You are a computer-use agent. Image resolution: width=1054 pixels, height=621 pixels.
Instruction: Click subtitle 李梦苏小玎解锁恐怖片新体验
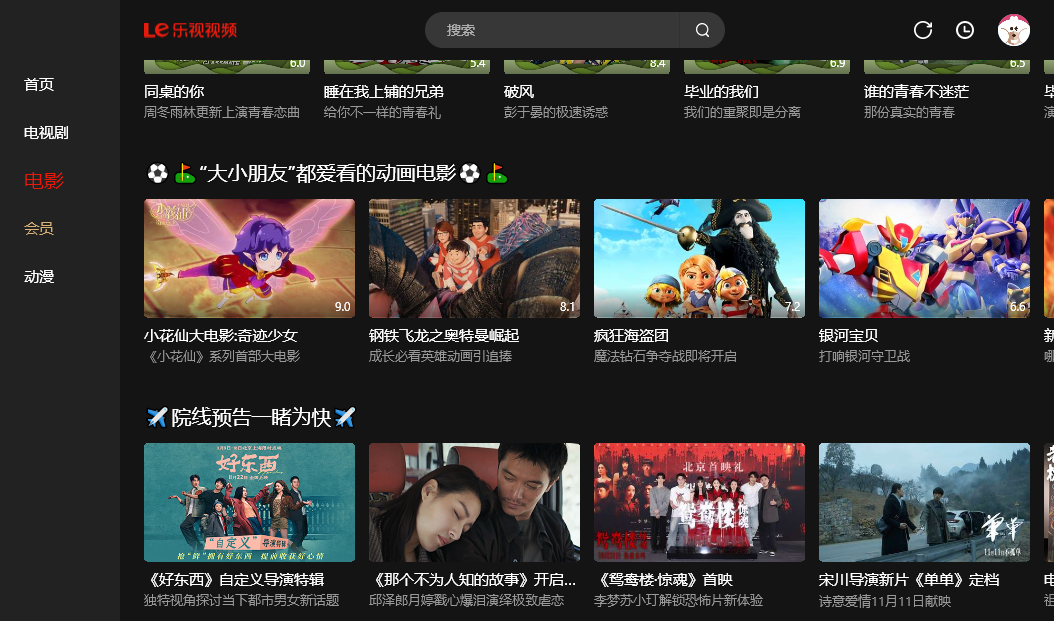pyautogui.click(x=678, y=600)
